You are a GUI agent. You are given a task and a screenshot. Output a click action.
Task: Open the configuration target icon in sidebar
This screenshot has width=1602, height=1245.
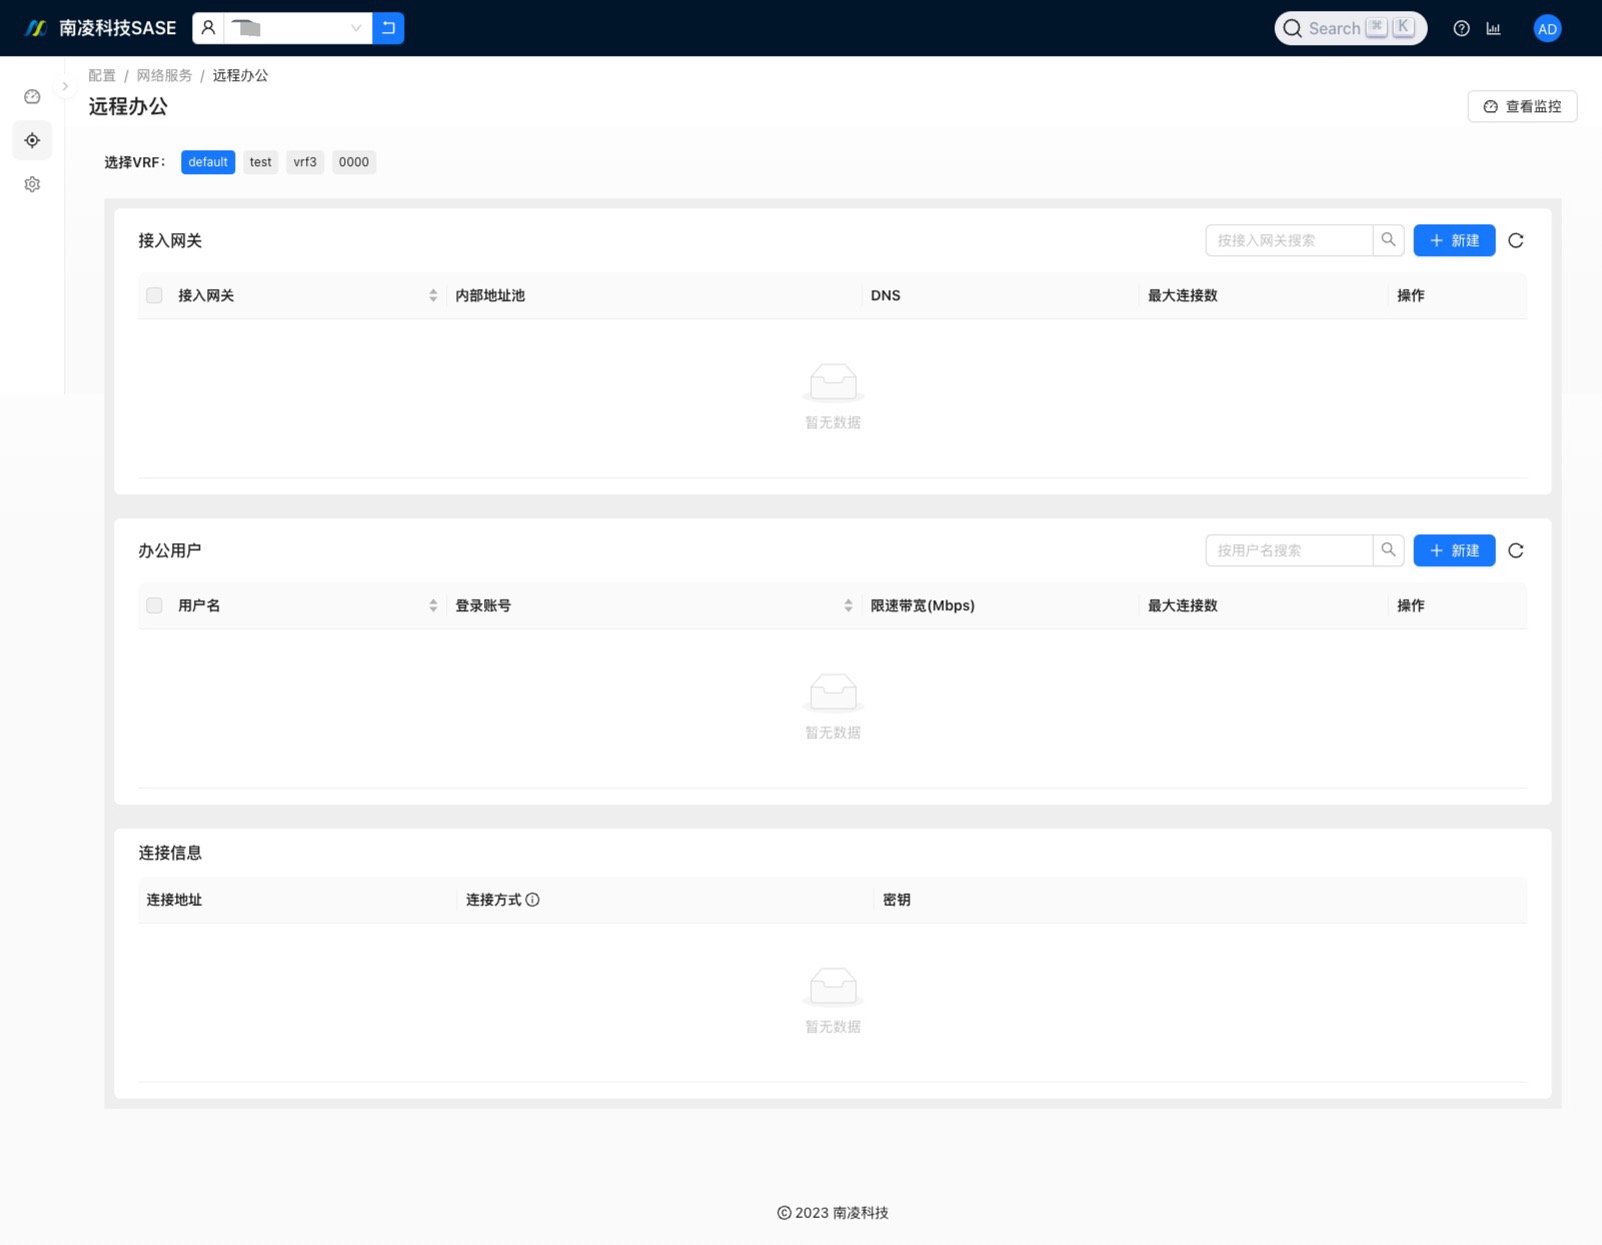coord(32,140)
